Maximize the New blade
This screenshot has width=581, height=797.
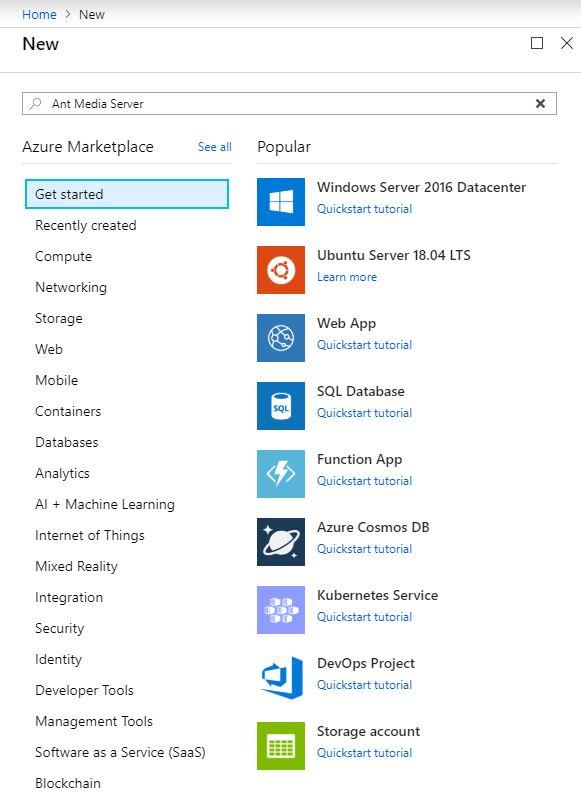click(x=537, y=43)
